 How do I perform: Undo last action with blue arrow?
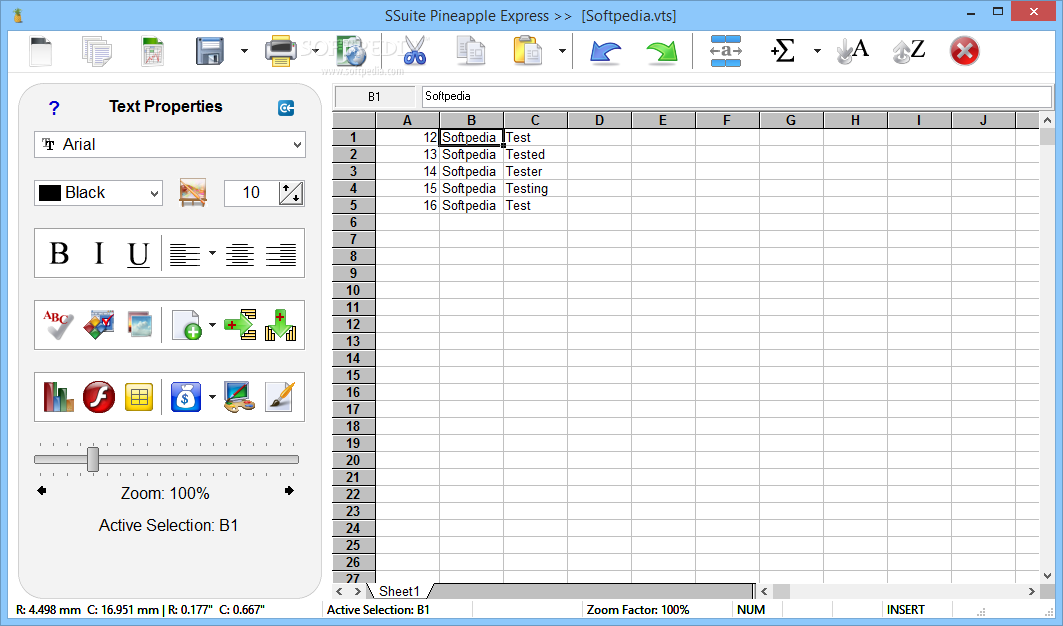pos(605,52)
